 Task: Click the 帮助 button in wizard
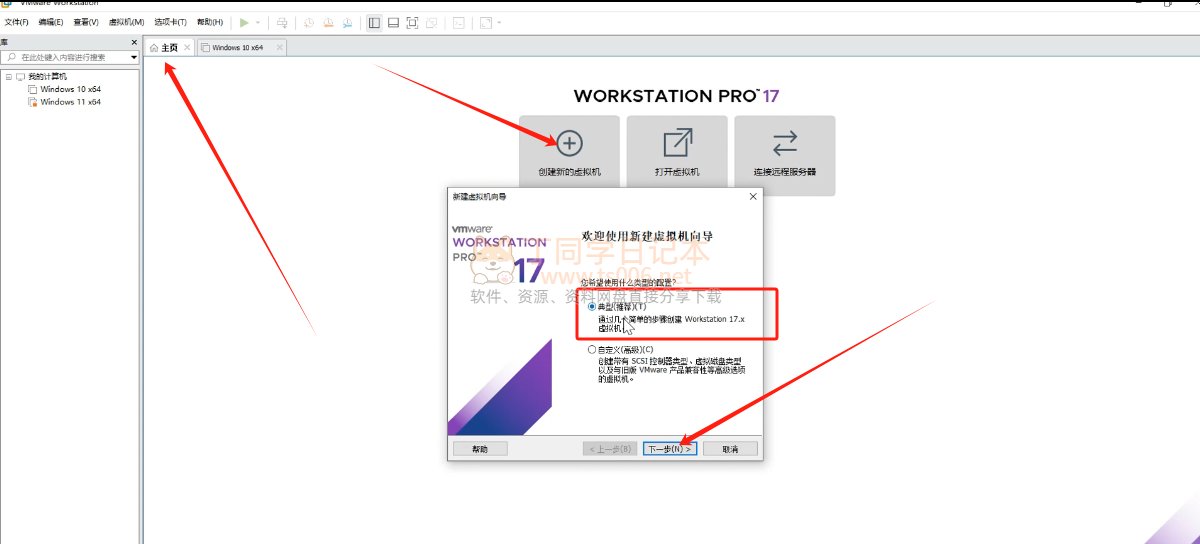[479, 449]
